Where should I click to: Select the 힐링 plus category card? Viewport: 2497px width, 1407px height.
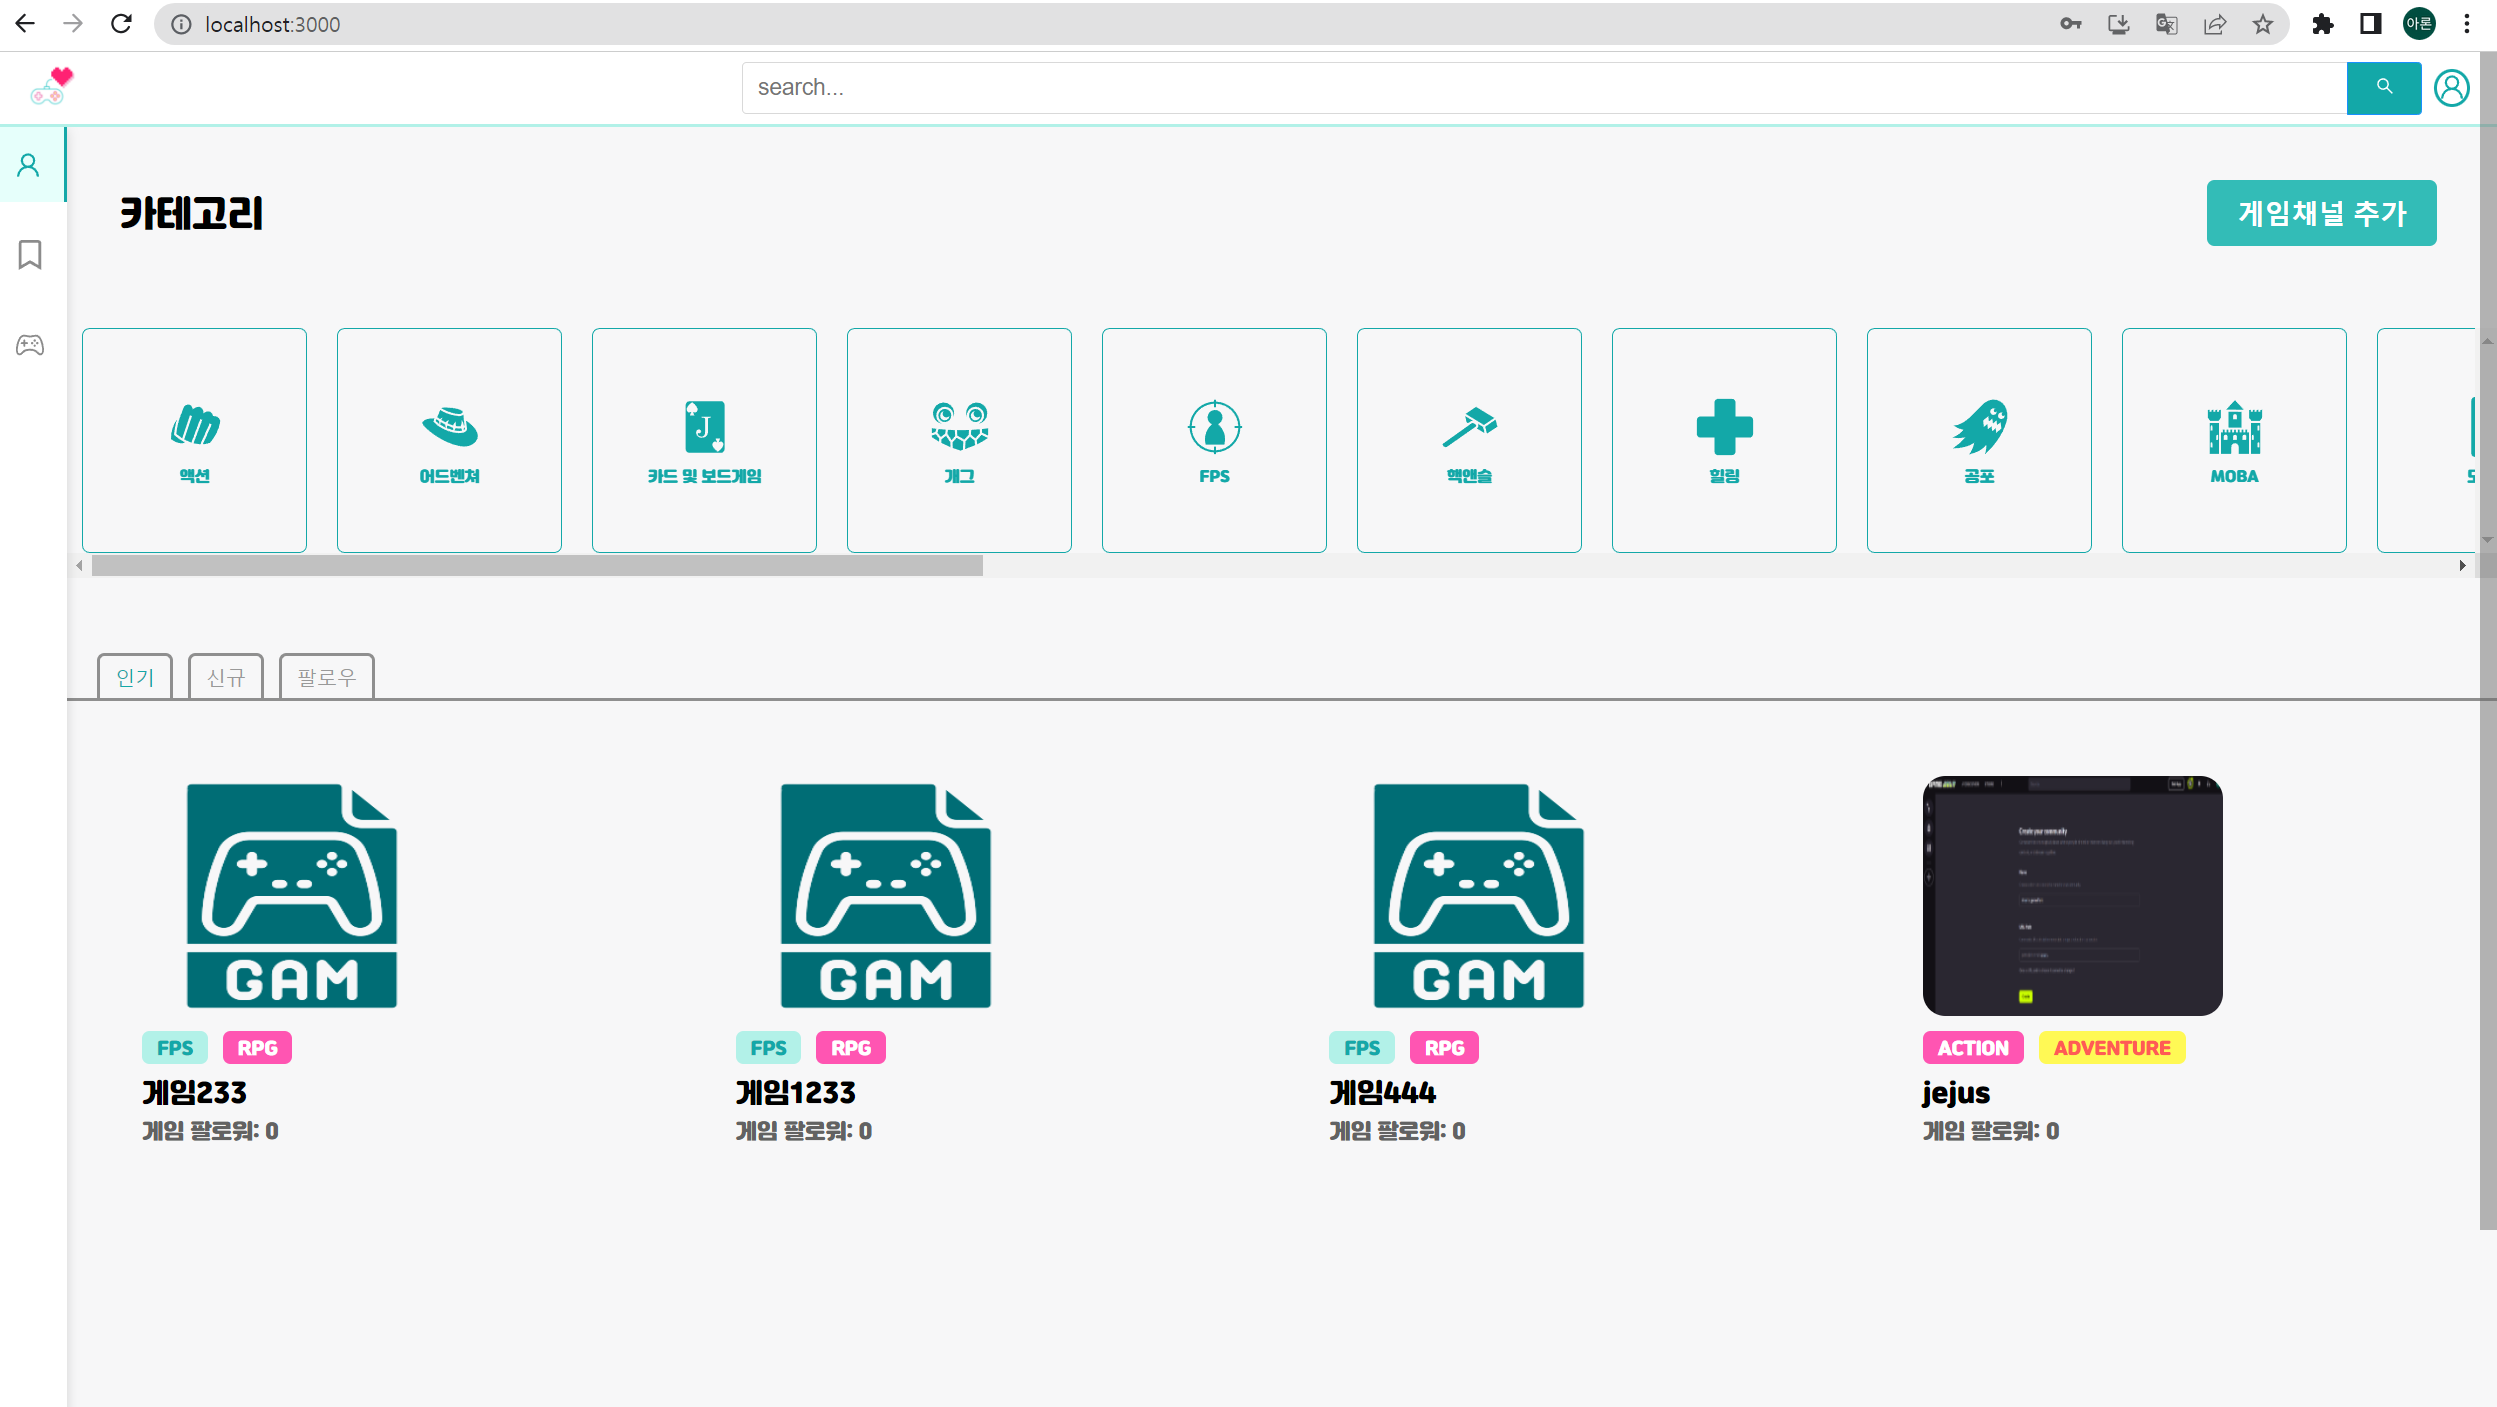1723,440
